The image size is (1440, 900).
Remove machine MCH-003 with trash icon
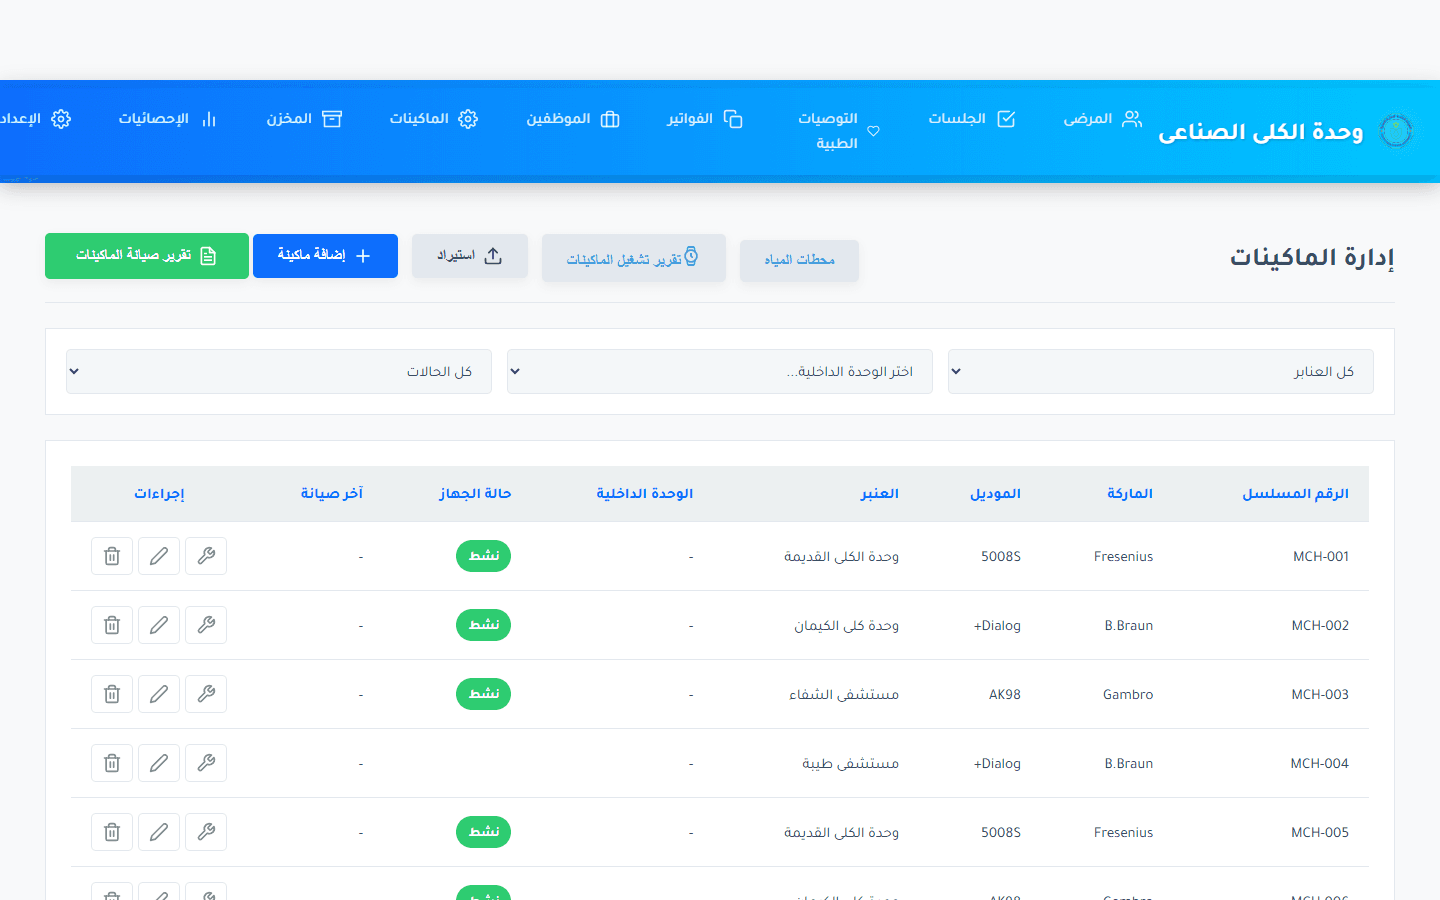[x=112, y=694]
